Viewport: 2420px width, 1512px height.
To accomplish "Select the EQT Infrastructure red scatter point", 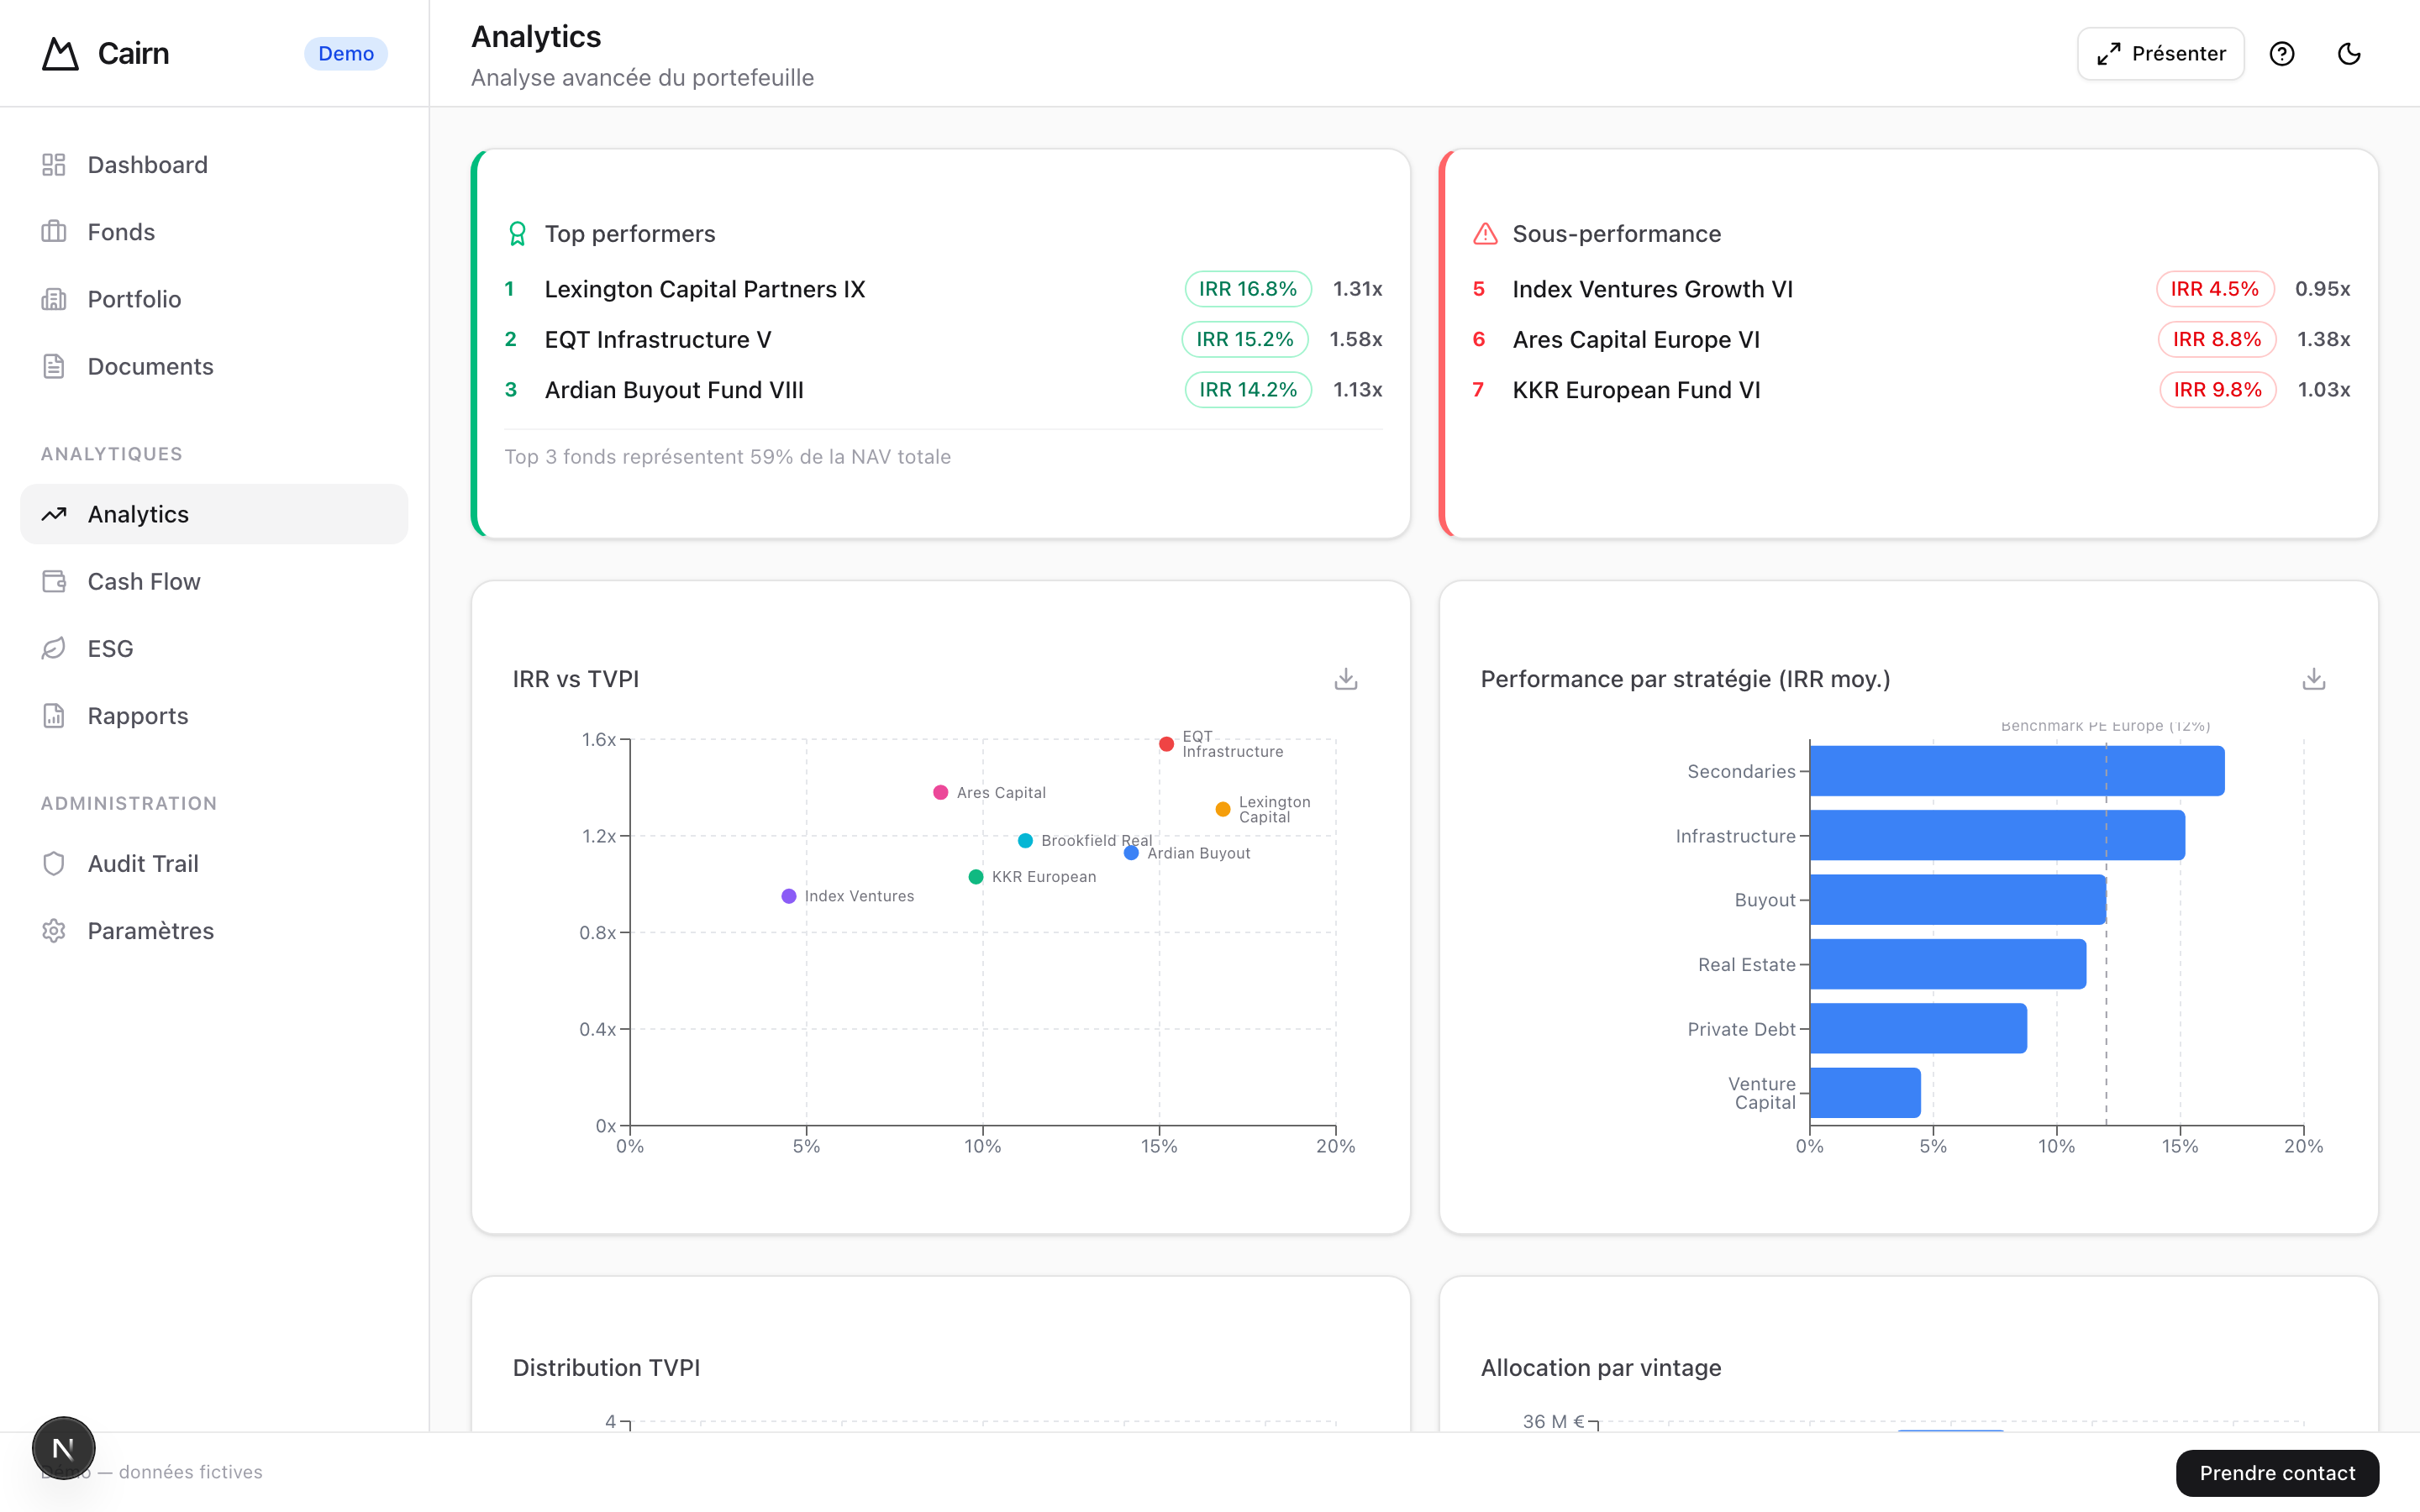I will 1166,744.
